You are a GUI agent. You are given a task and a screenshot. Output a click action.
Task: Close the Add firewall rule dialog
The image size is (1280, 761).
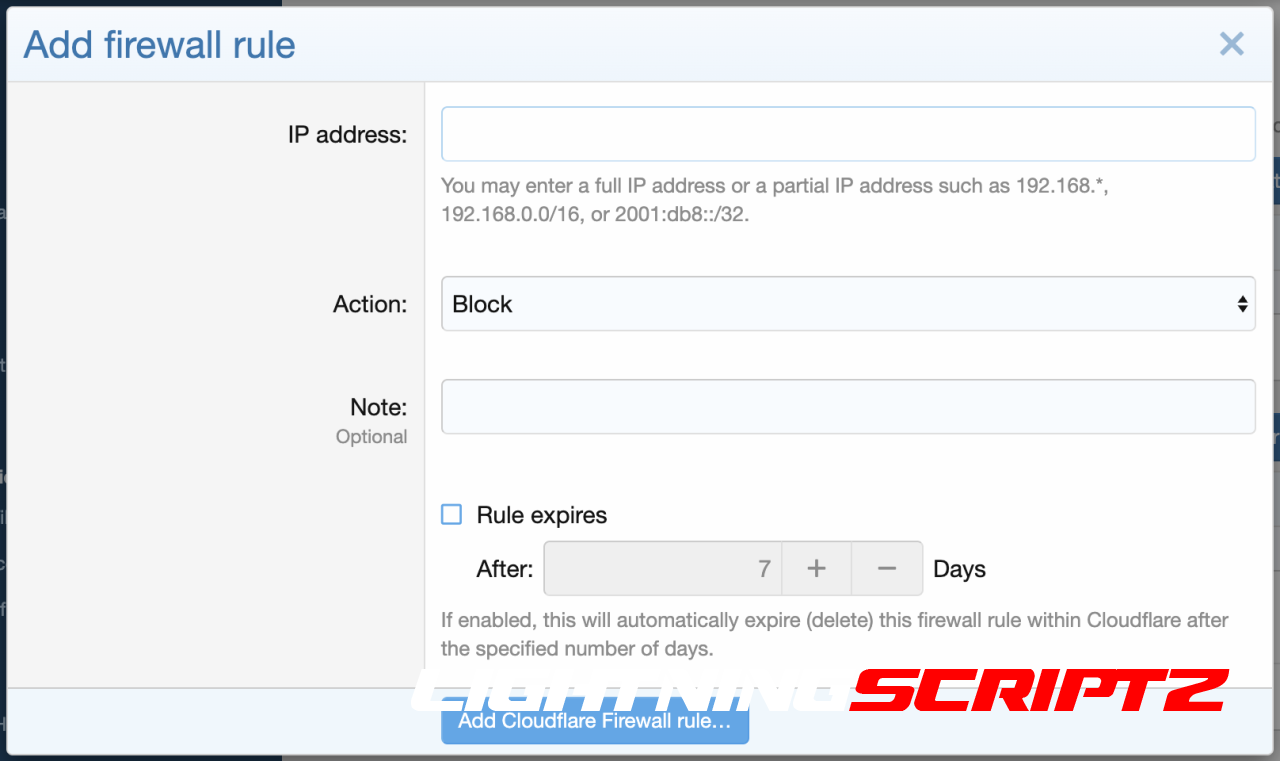[1231, 44]
